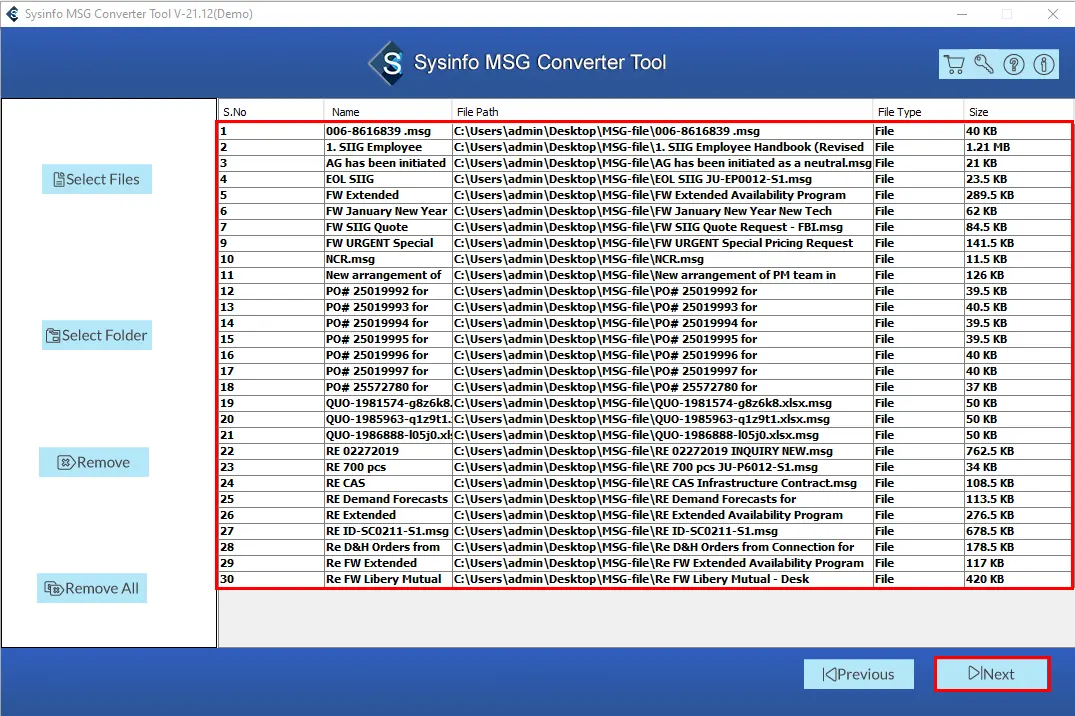
Task: Select the Re FW Libery Mutual row
Action: pos(383,579)
